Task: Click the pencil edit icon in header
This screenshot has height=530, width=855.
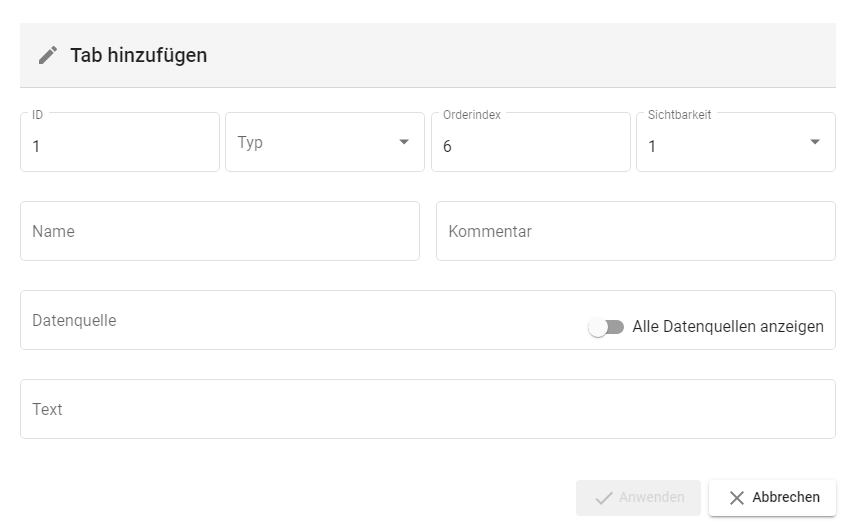Action: 48,55
